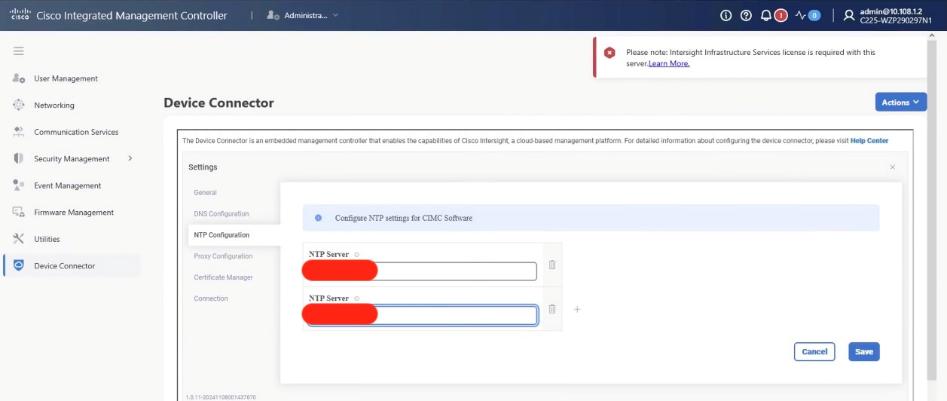Add another NTP server with plus icon
This screenshot has width=947, height=401.
click(x=577, y=309)
